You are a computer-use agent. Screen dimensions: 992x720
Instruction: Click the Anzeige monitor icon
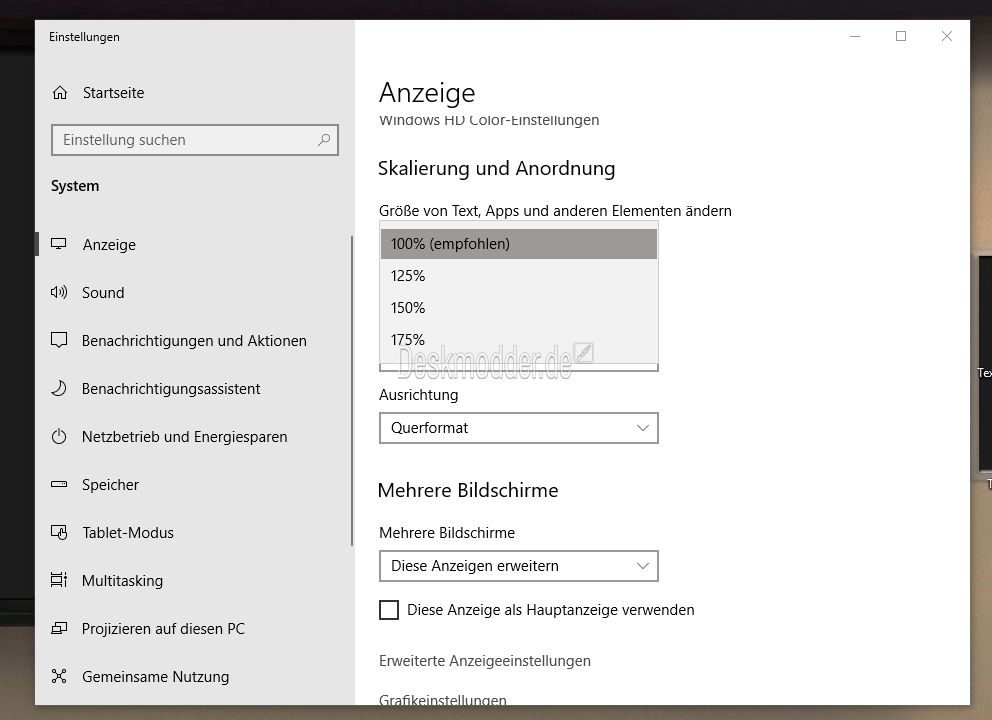(x=59, y=244)
